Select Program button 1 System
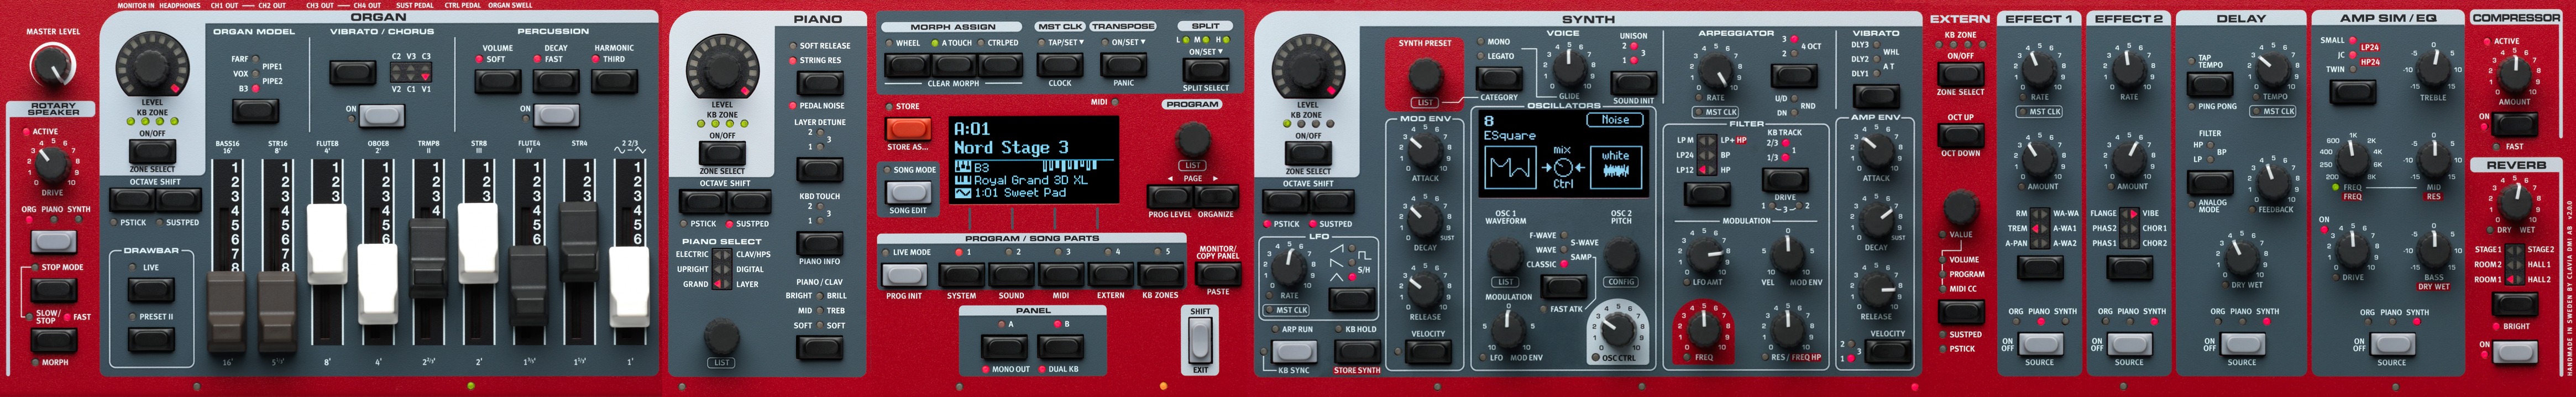 [961, 275]
